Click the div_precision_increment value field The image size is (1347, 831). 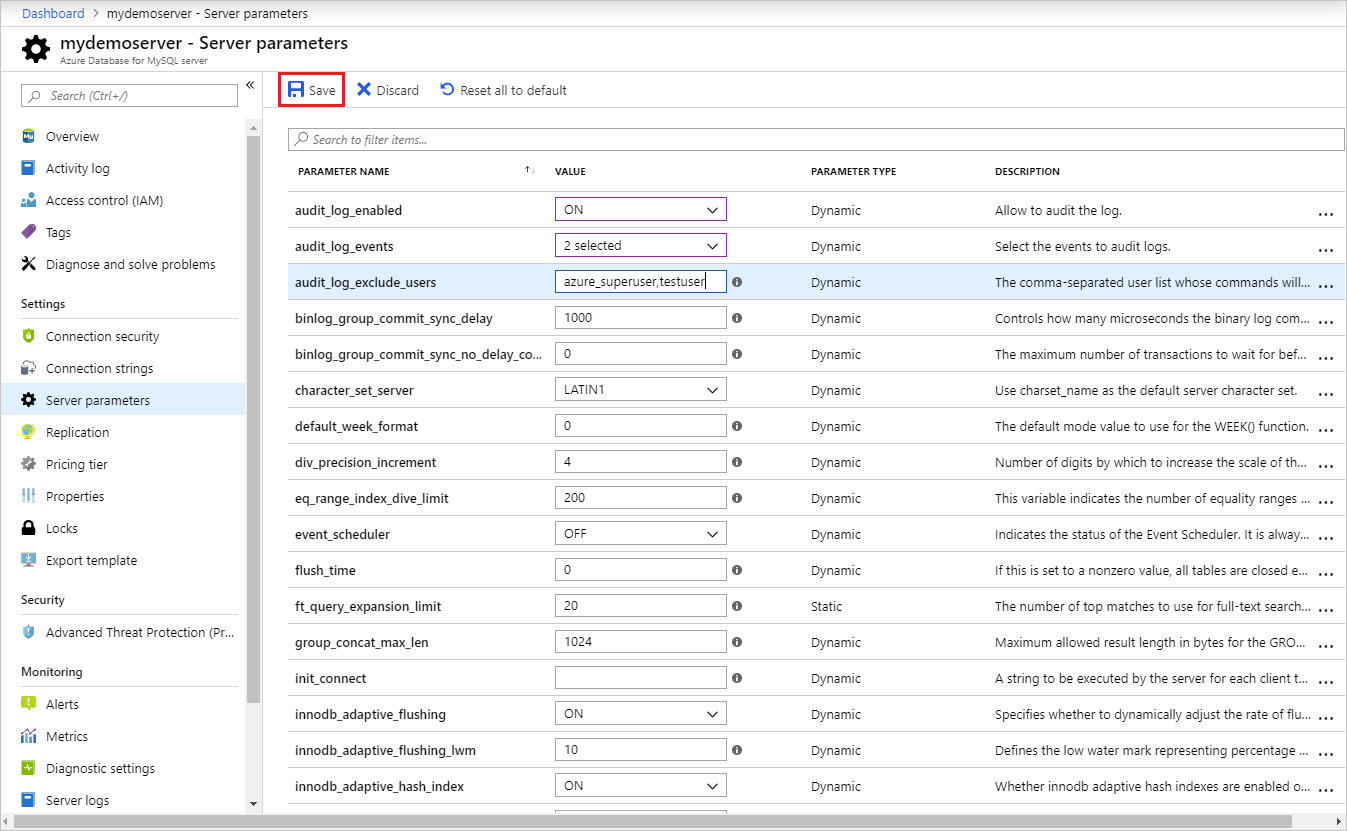tap(641, 462)
